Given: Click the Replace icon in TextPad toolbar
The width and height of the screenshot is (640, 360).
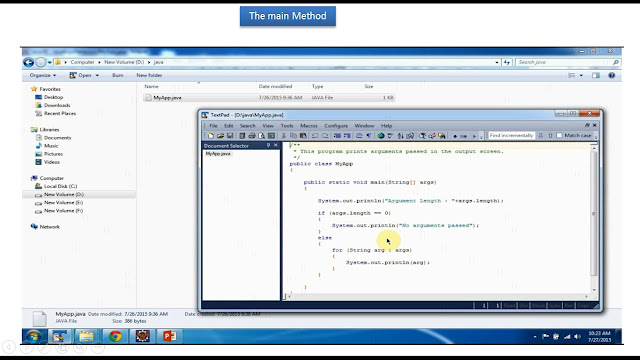Looking at the screenshot, I should click(x=432, y=136).
